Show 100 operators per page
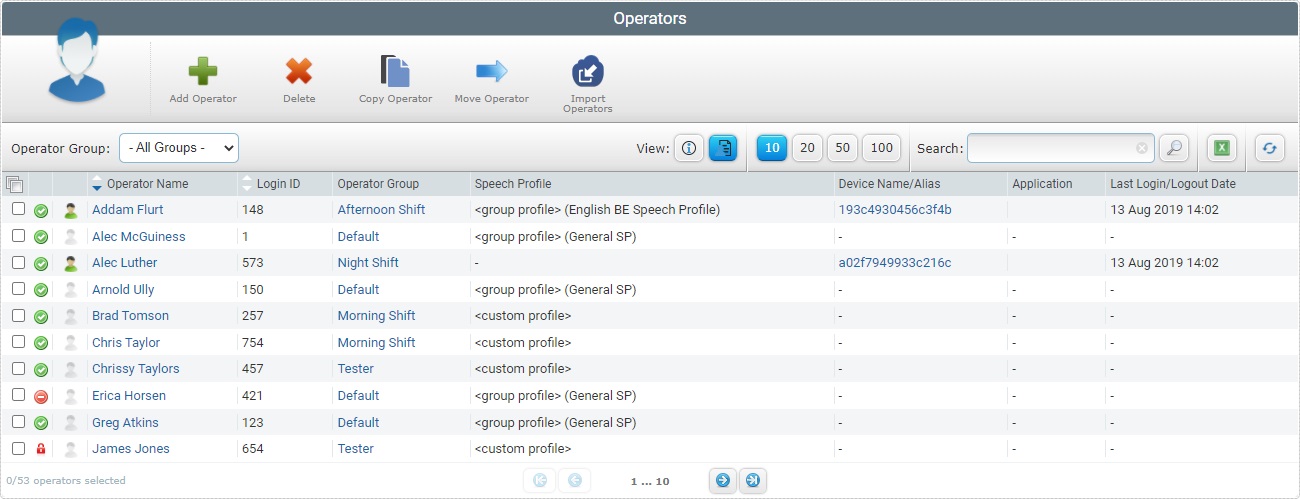The height and width of the screenshot is (499, 1300). click(x=881, y=148)
